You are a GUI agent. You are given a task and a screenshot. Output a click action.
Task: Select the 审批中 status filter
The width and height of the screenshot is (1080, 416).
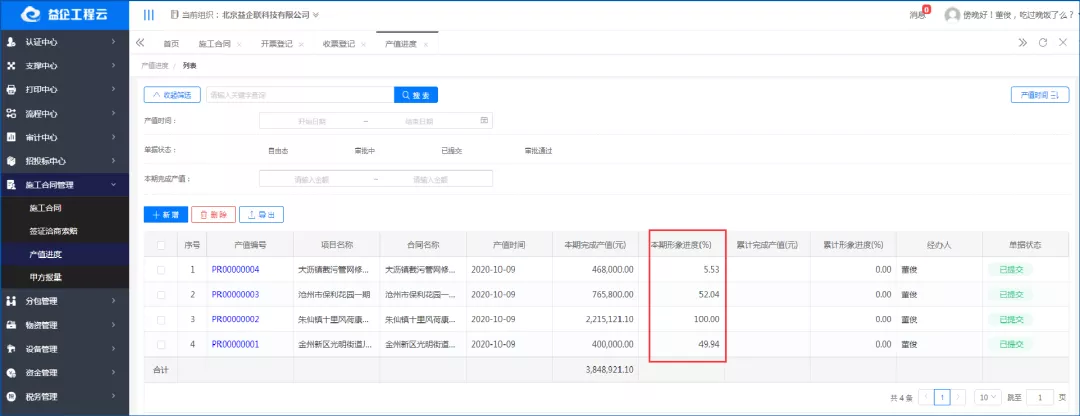(364, 150)
